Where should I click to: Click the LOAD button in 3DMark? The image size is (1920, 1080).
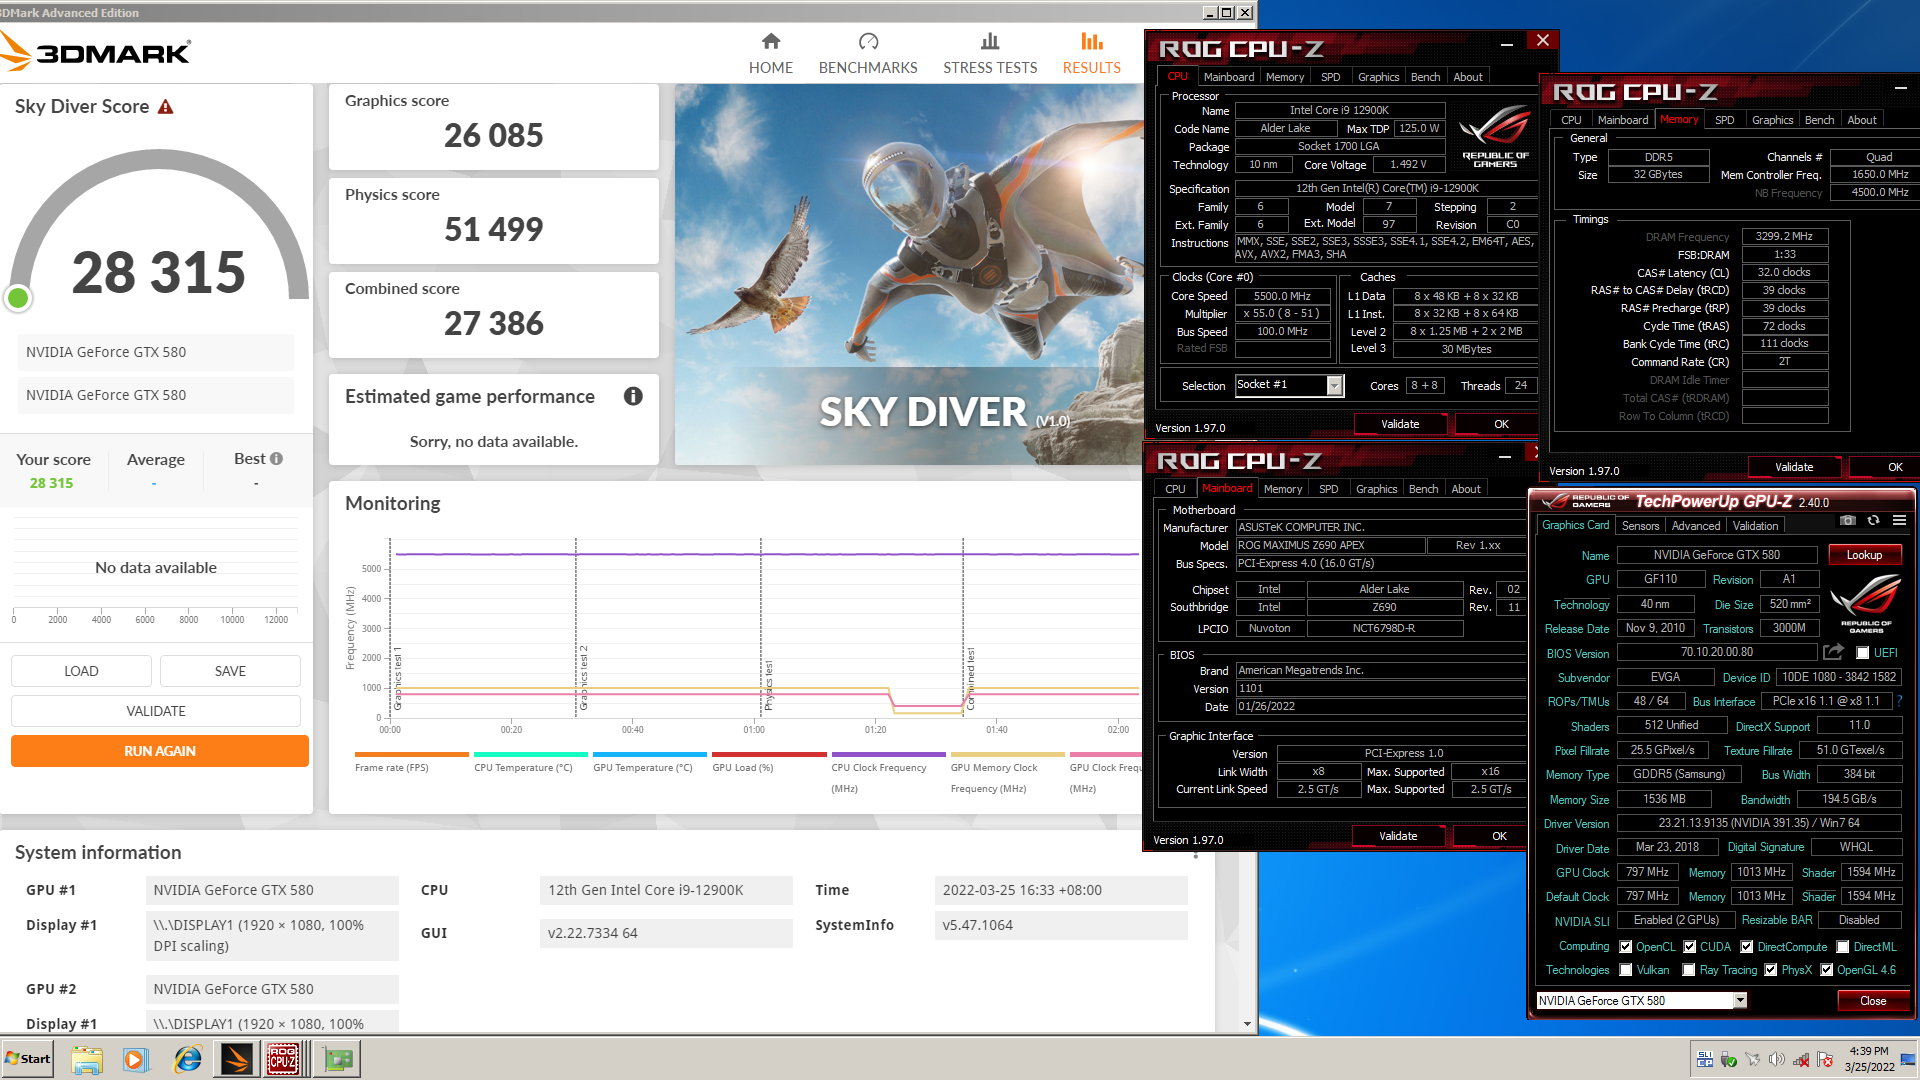pos(81,671)
